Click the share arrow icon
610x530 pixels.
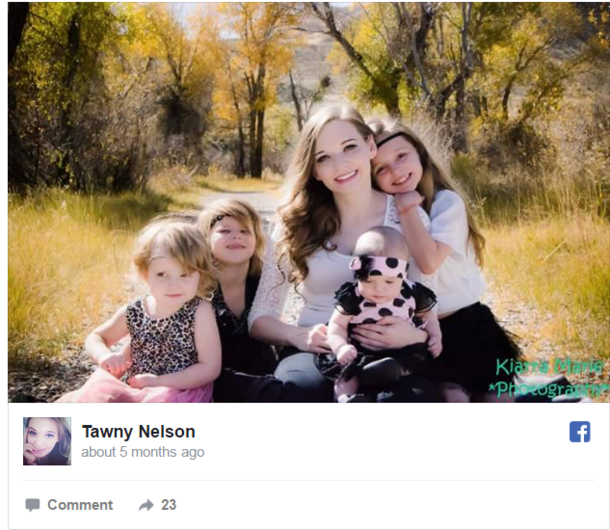(x=146, y=505)
